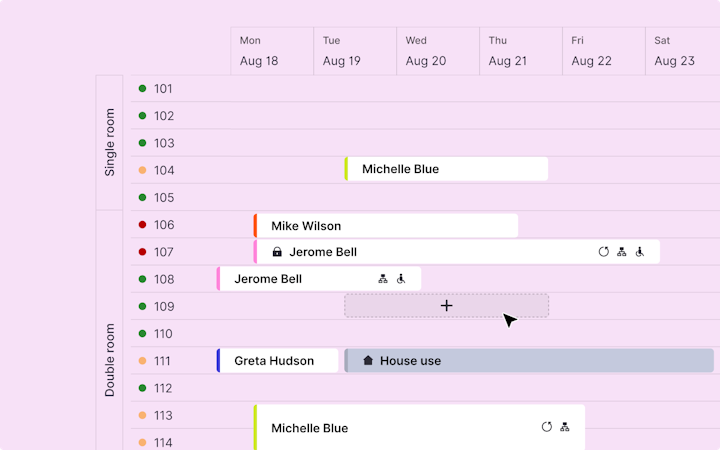
Task: Collapse the Double room group
Action: click(x=110, y=360)
